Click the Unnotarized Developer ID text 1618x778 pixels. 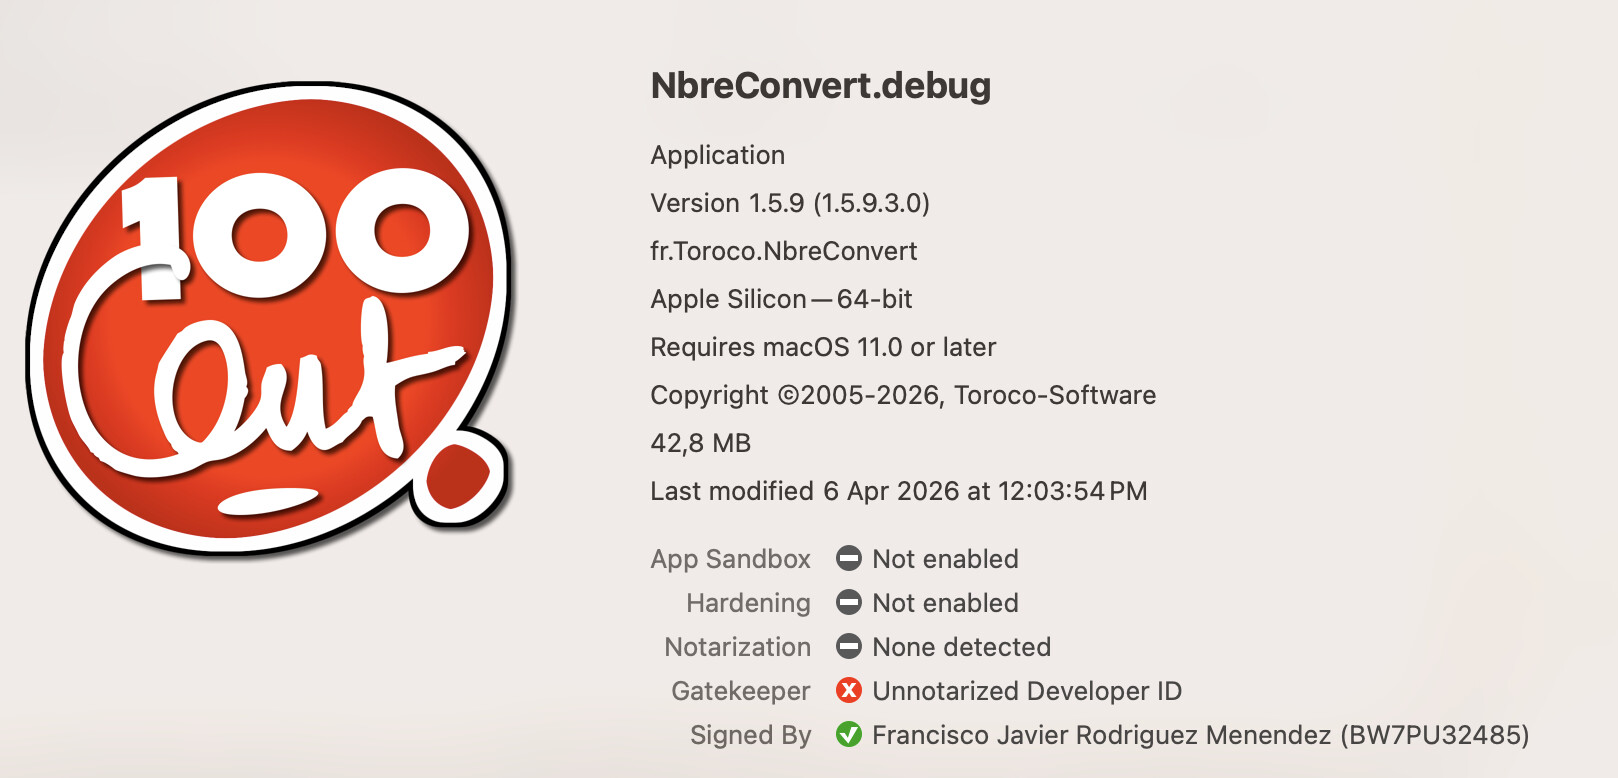[1027, 691]
